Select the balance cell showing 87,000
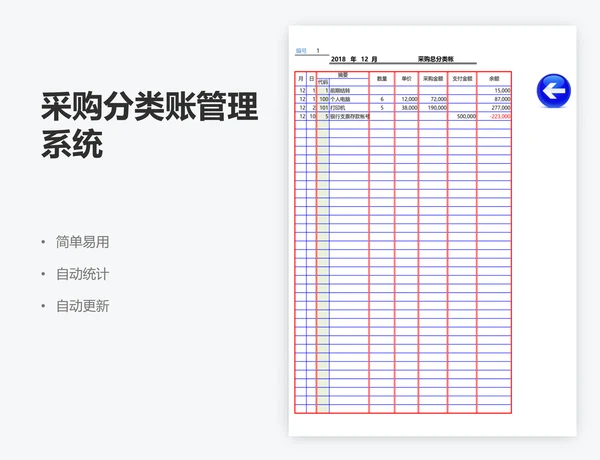Screen dimensions: 600x460 pos(494,99)
